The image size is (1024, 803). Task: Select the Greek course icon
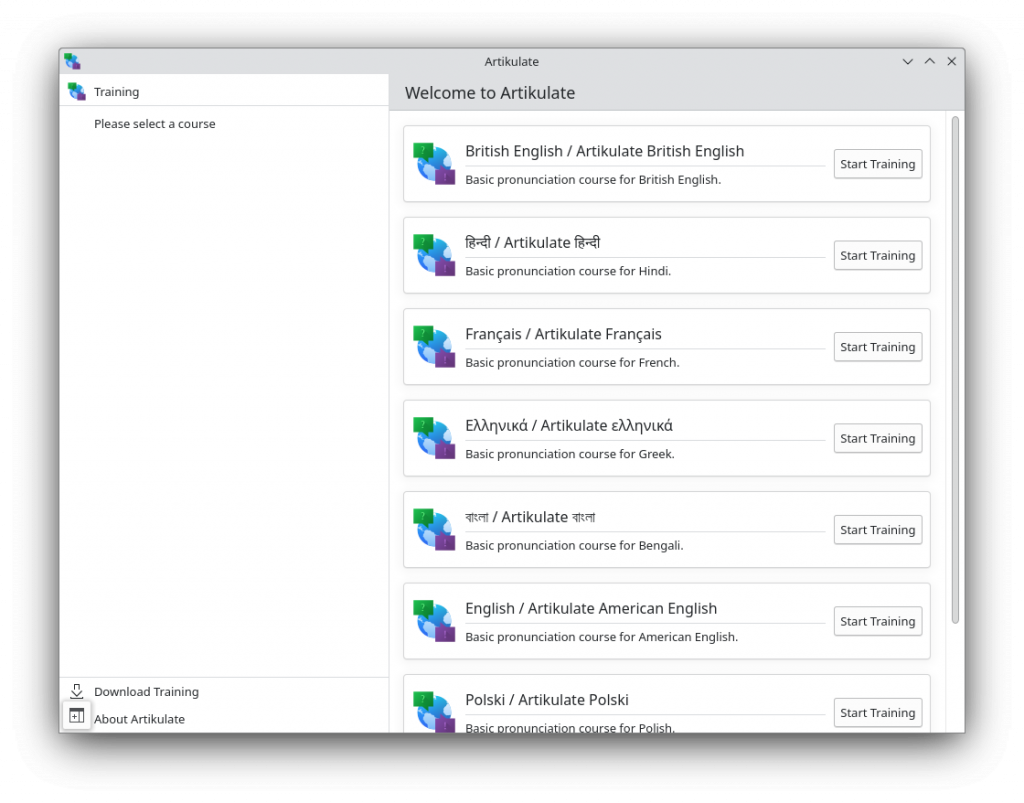[x=434, y=438]
